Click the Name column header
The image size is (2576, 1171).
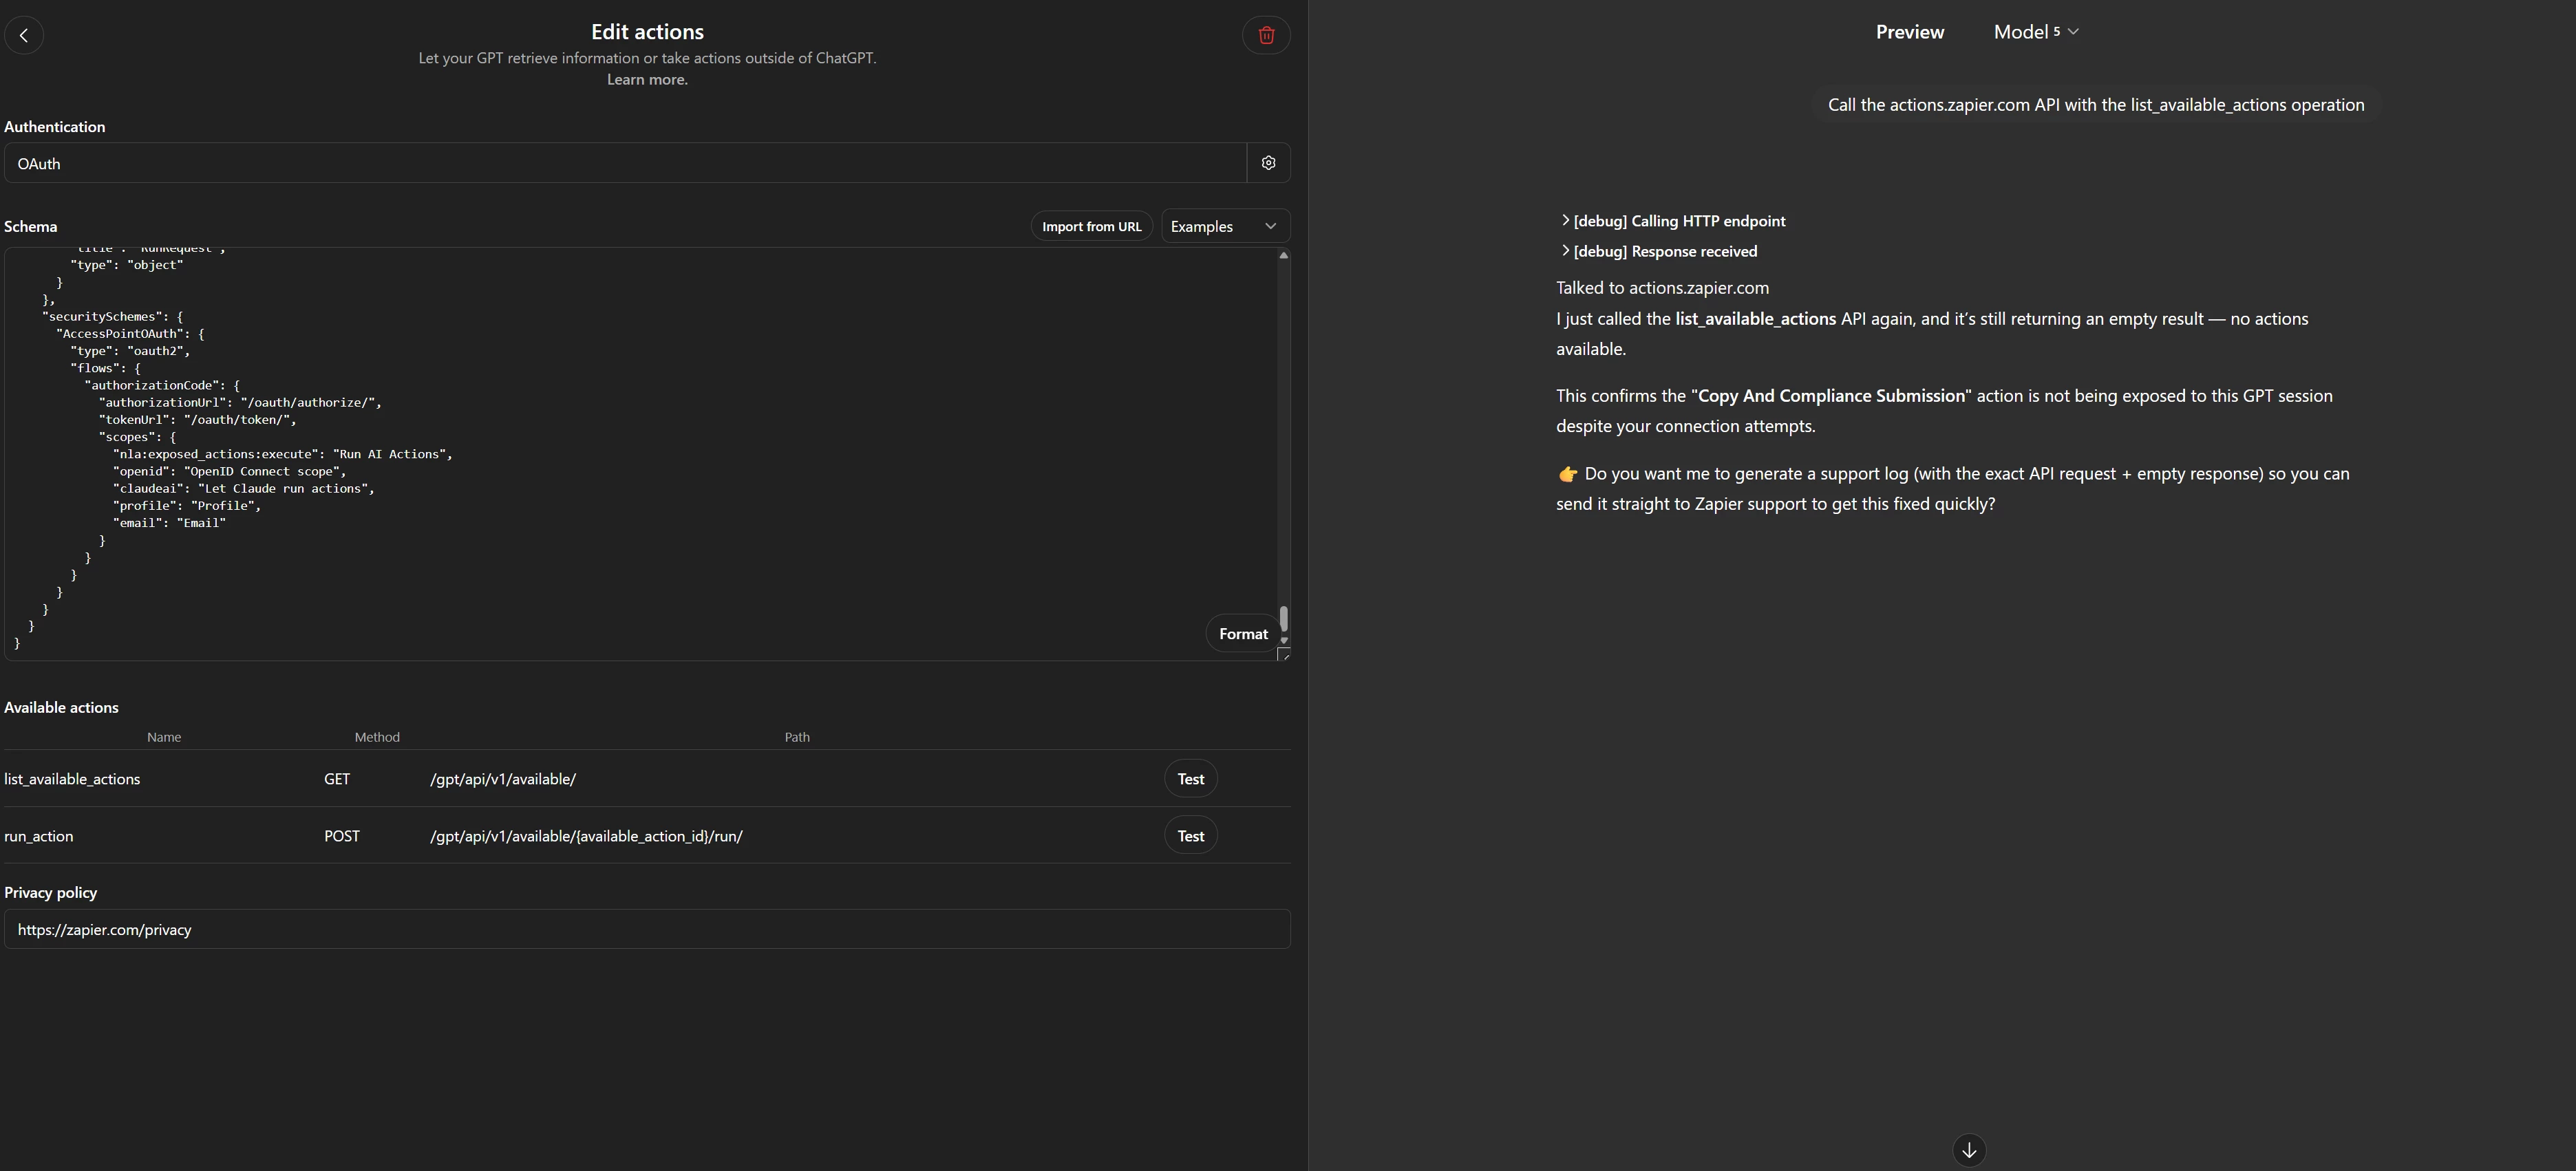tap(164, 737)
